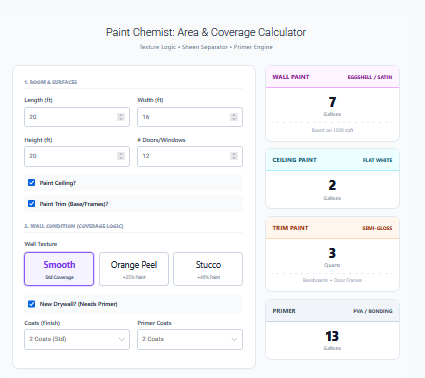Click the New Drywall label text
The width and height of the screenshot is (425, 378).
(x=78, y=304)
